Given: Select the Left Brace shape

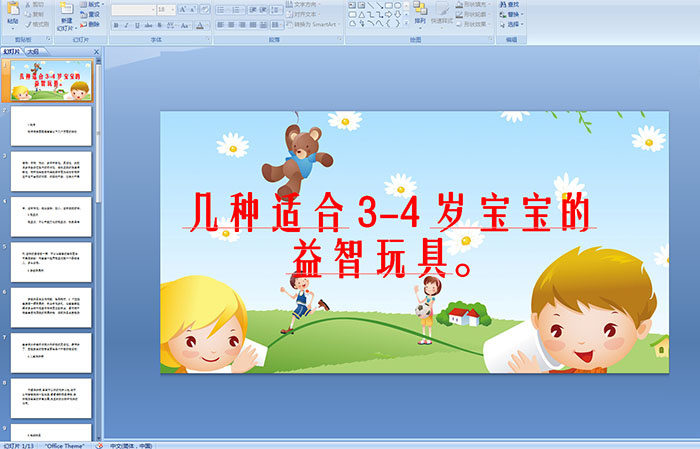Looking at the screenshot, I should (388, 23).
